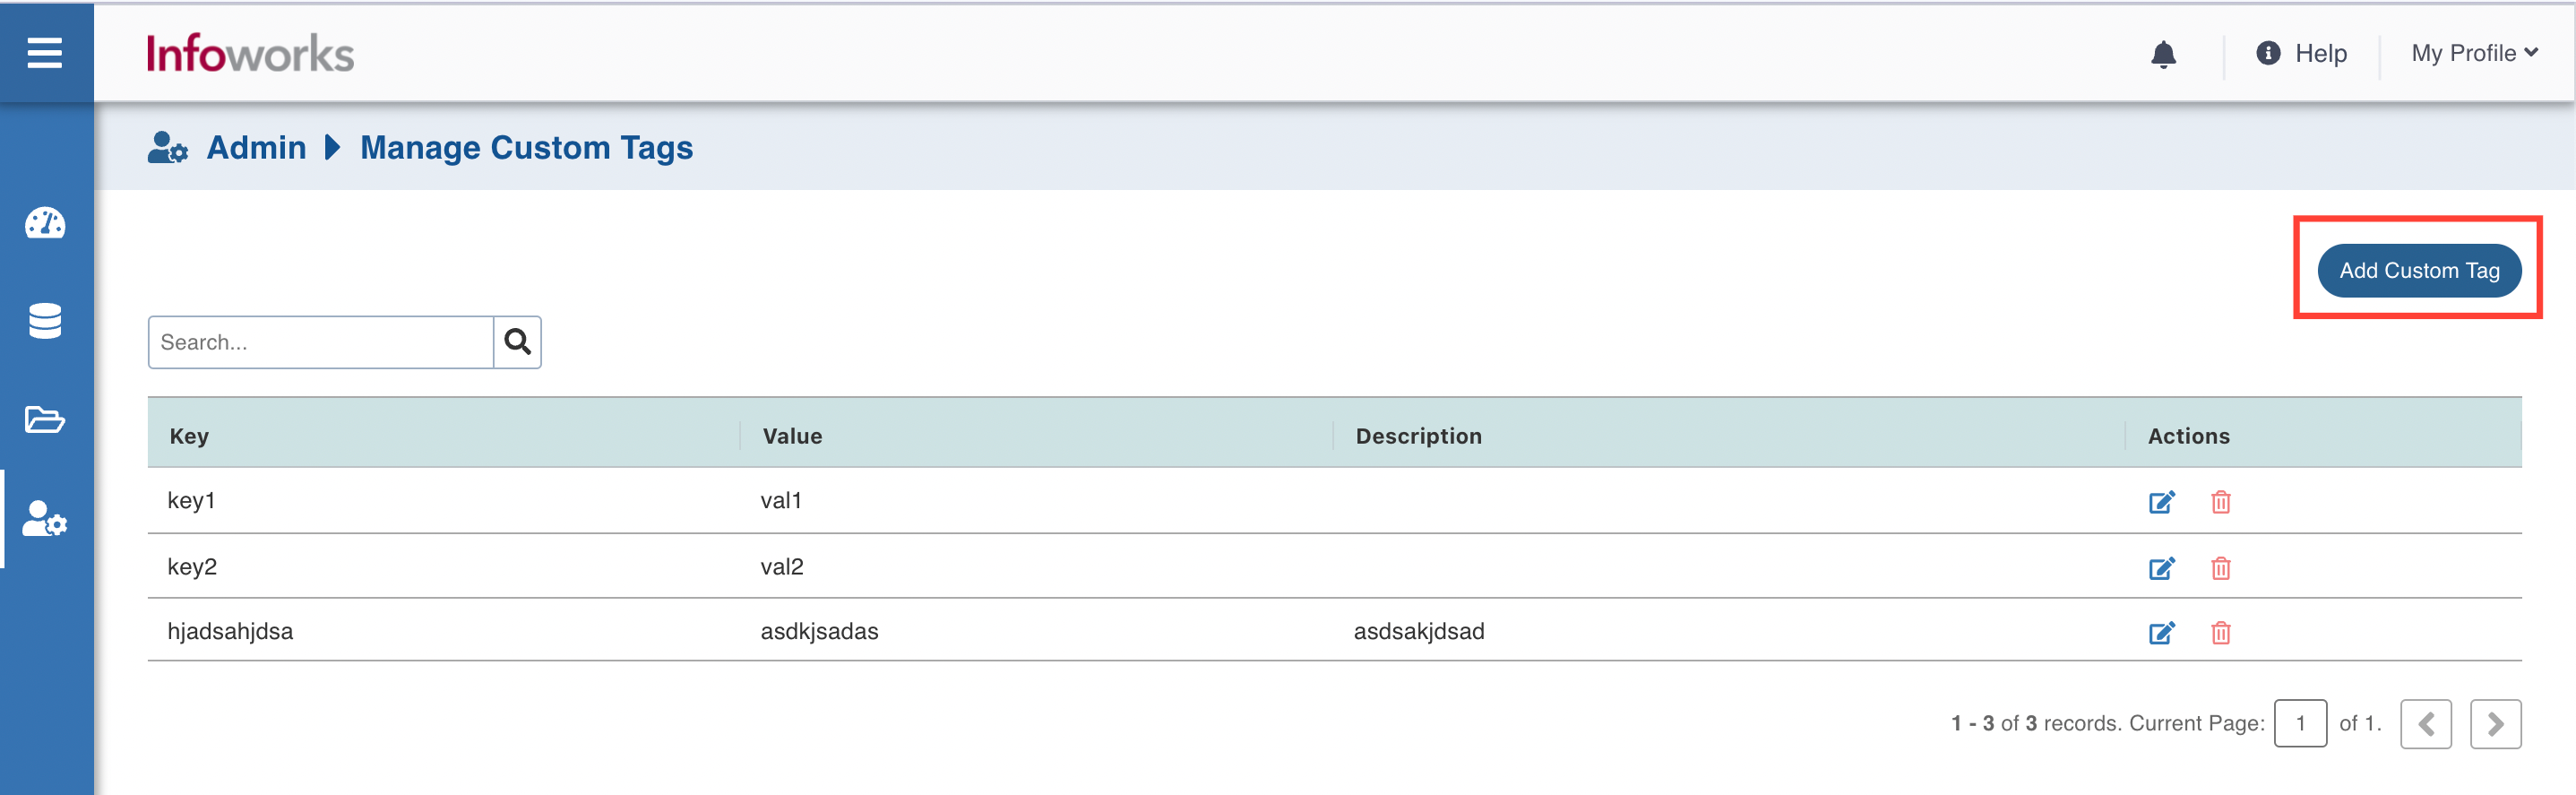Click the notifications bell icon
This screenshot has width=2576, height=795.
coord(2163,54)
